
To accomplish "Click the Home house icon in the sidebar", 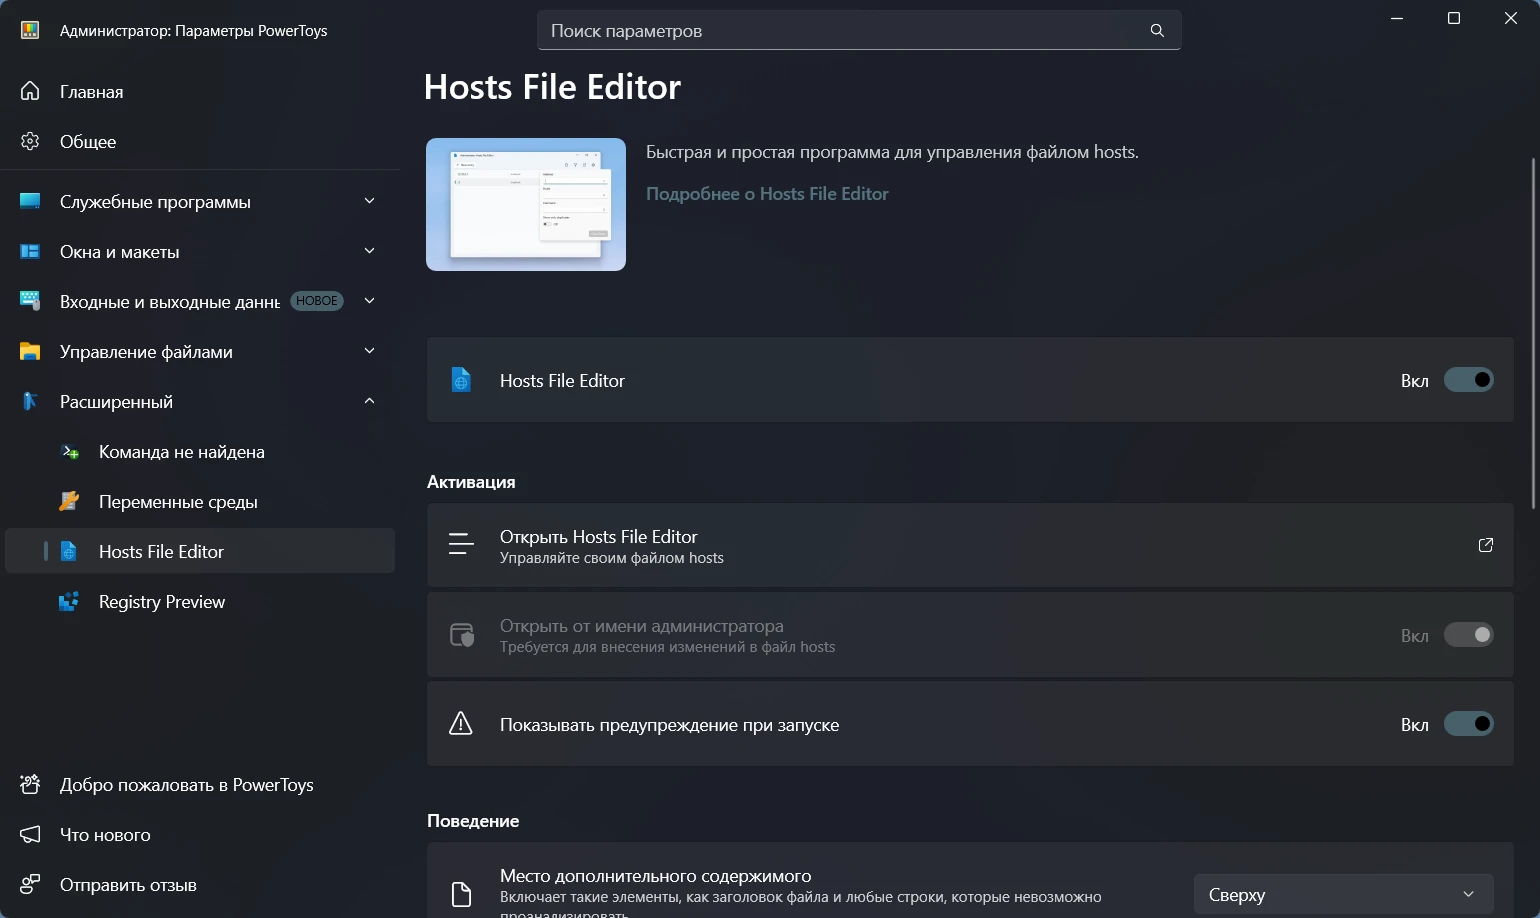I will point(30,91).
